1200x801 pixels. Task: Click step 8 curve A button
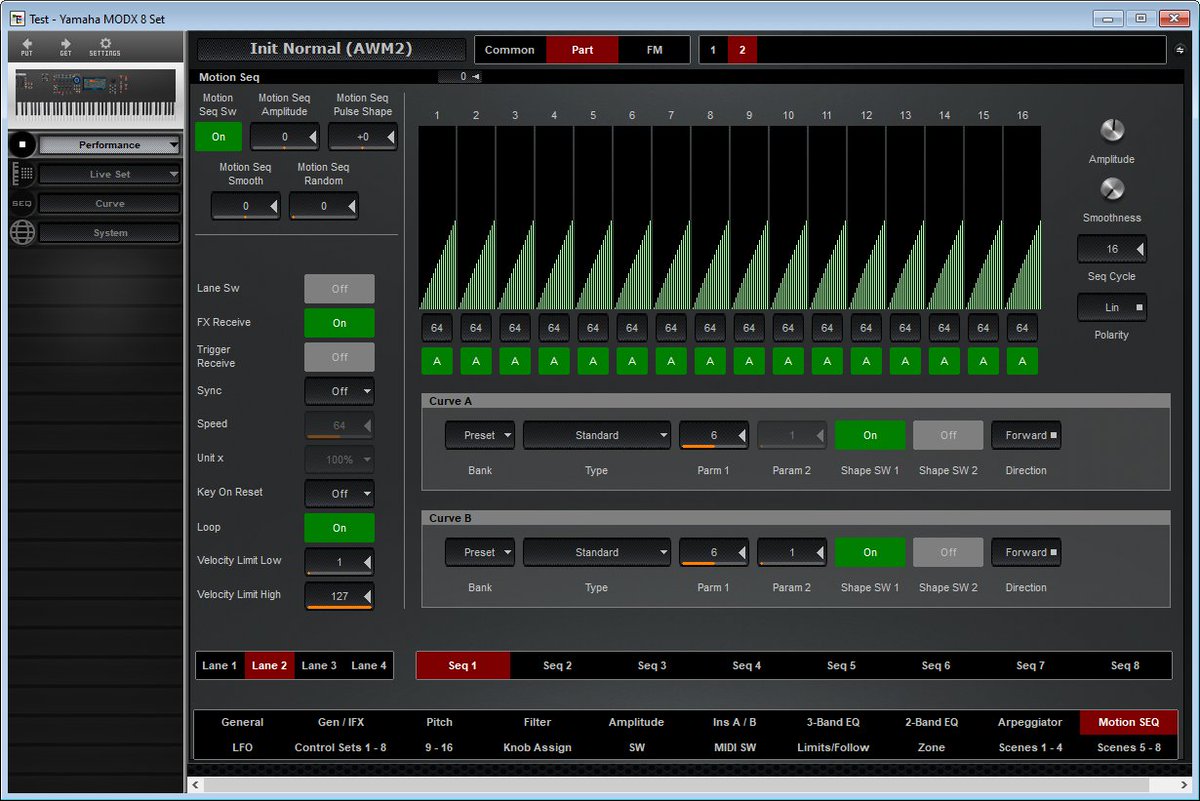point(710,361)
